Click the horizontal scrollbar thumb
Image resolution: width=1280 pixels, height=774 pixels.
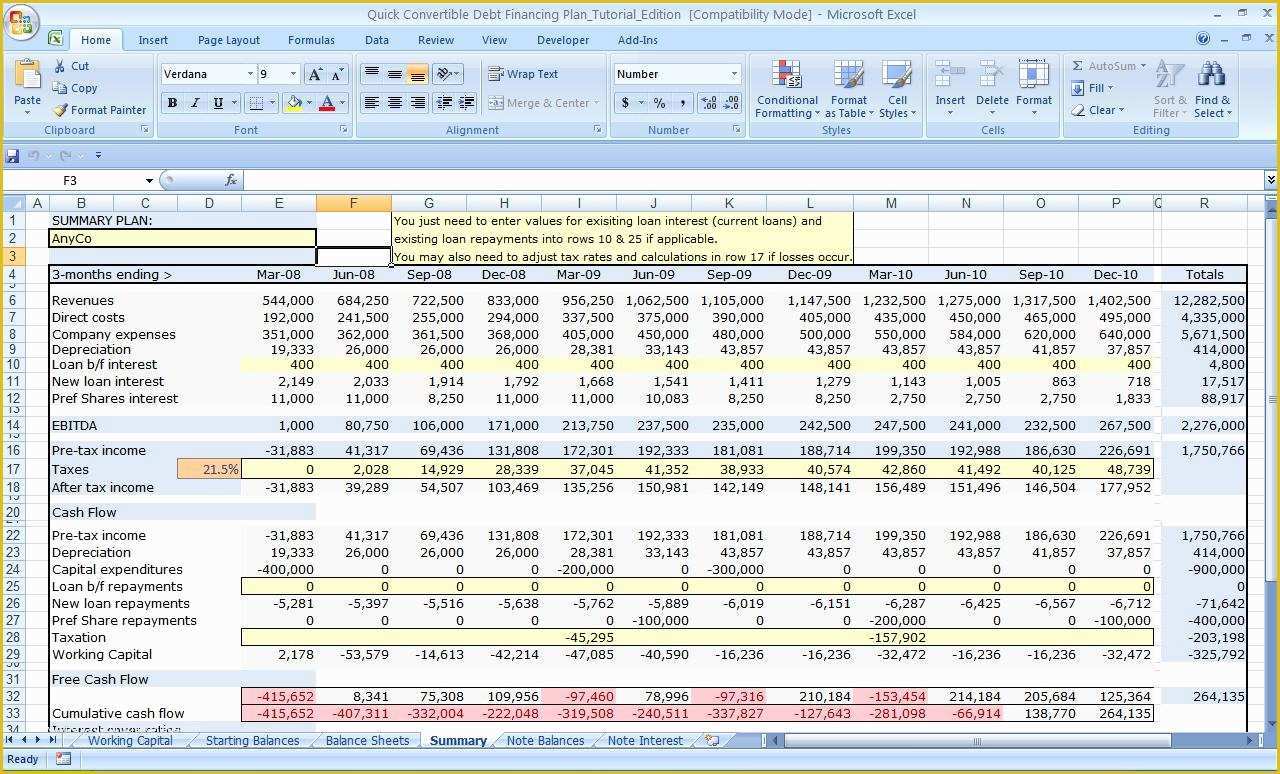977,741
